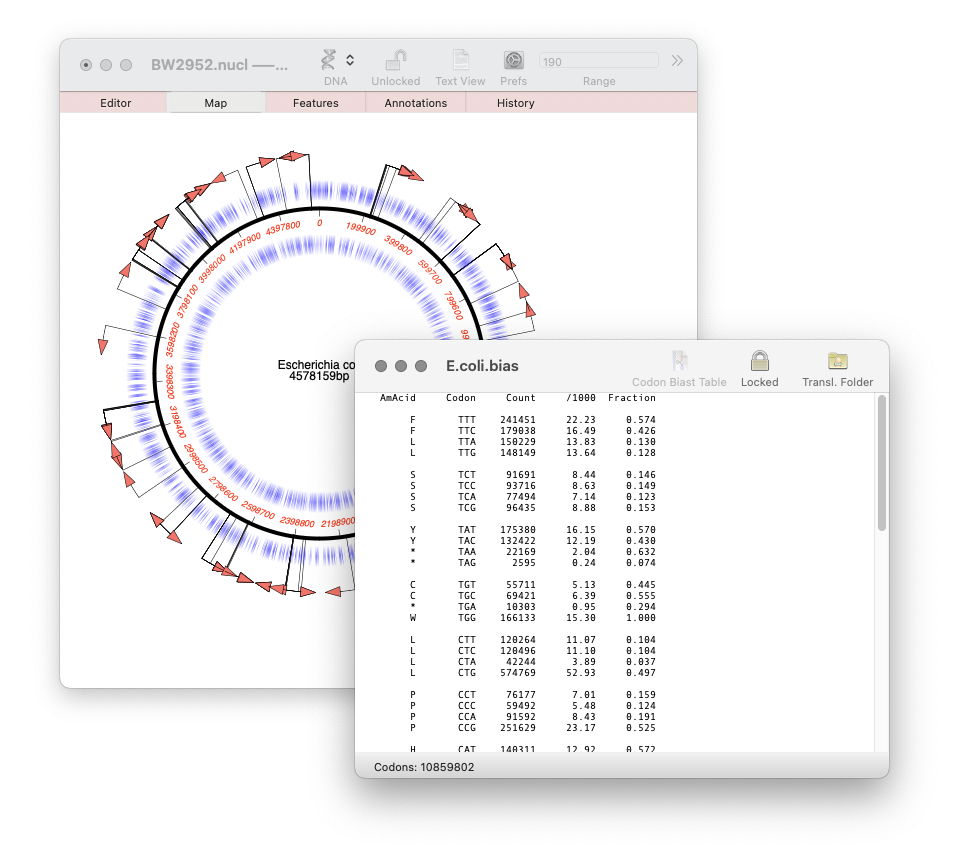This screenshot has width=968, height=850.
Task: Toggle the Locked padlock in E.coli.bias window
Action: pos(759,360)
